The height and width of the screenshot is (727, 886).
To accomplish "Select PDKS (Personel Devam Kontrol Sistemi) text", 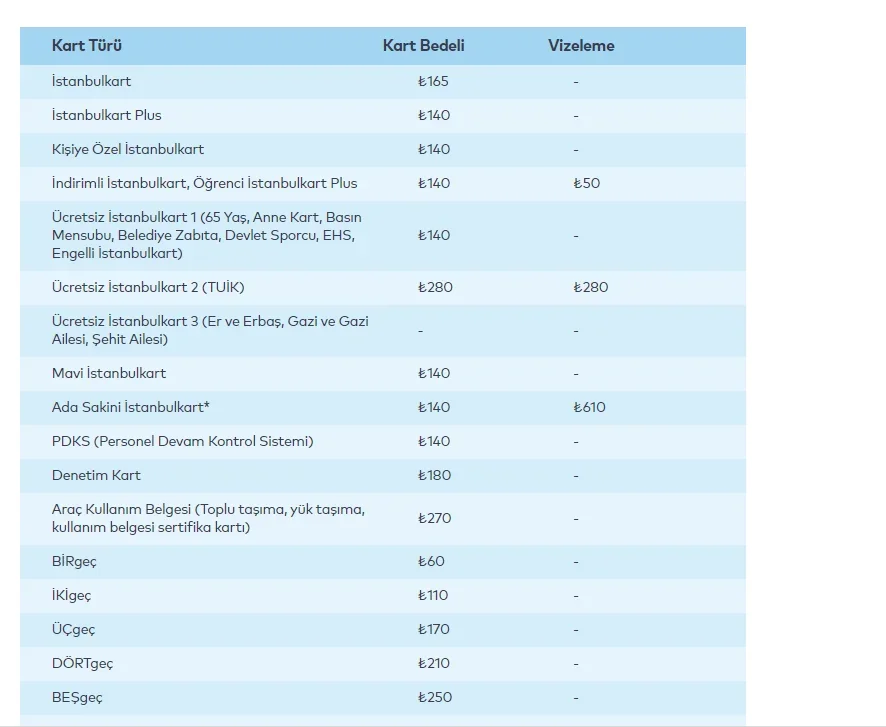I will point(182,441).
